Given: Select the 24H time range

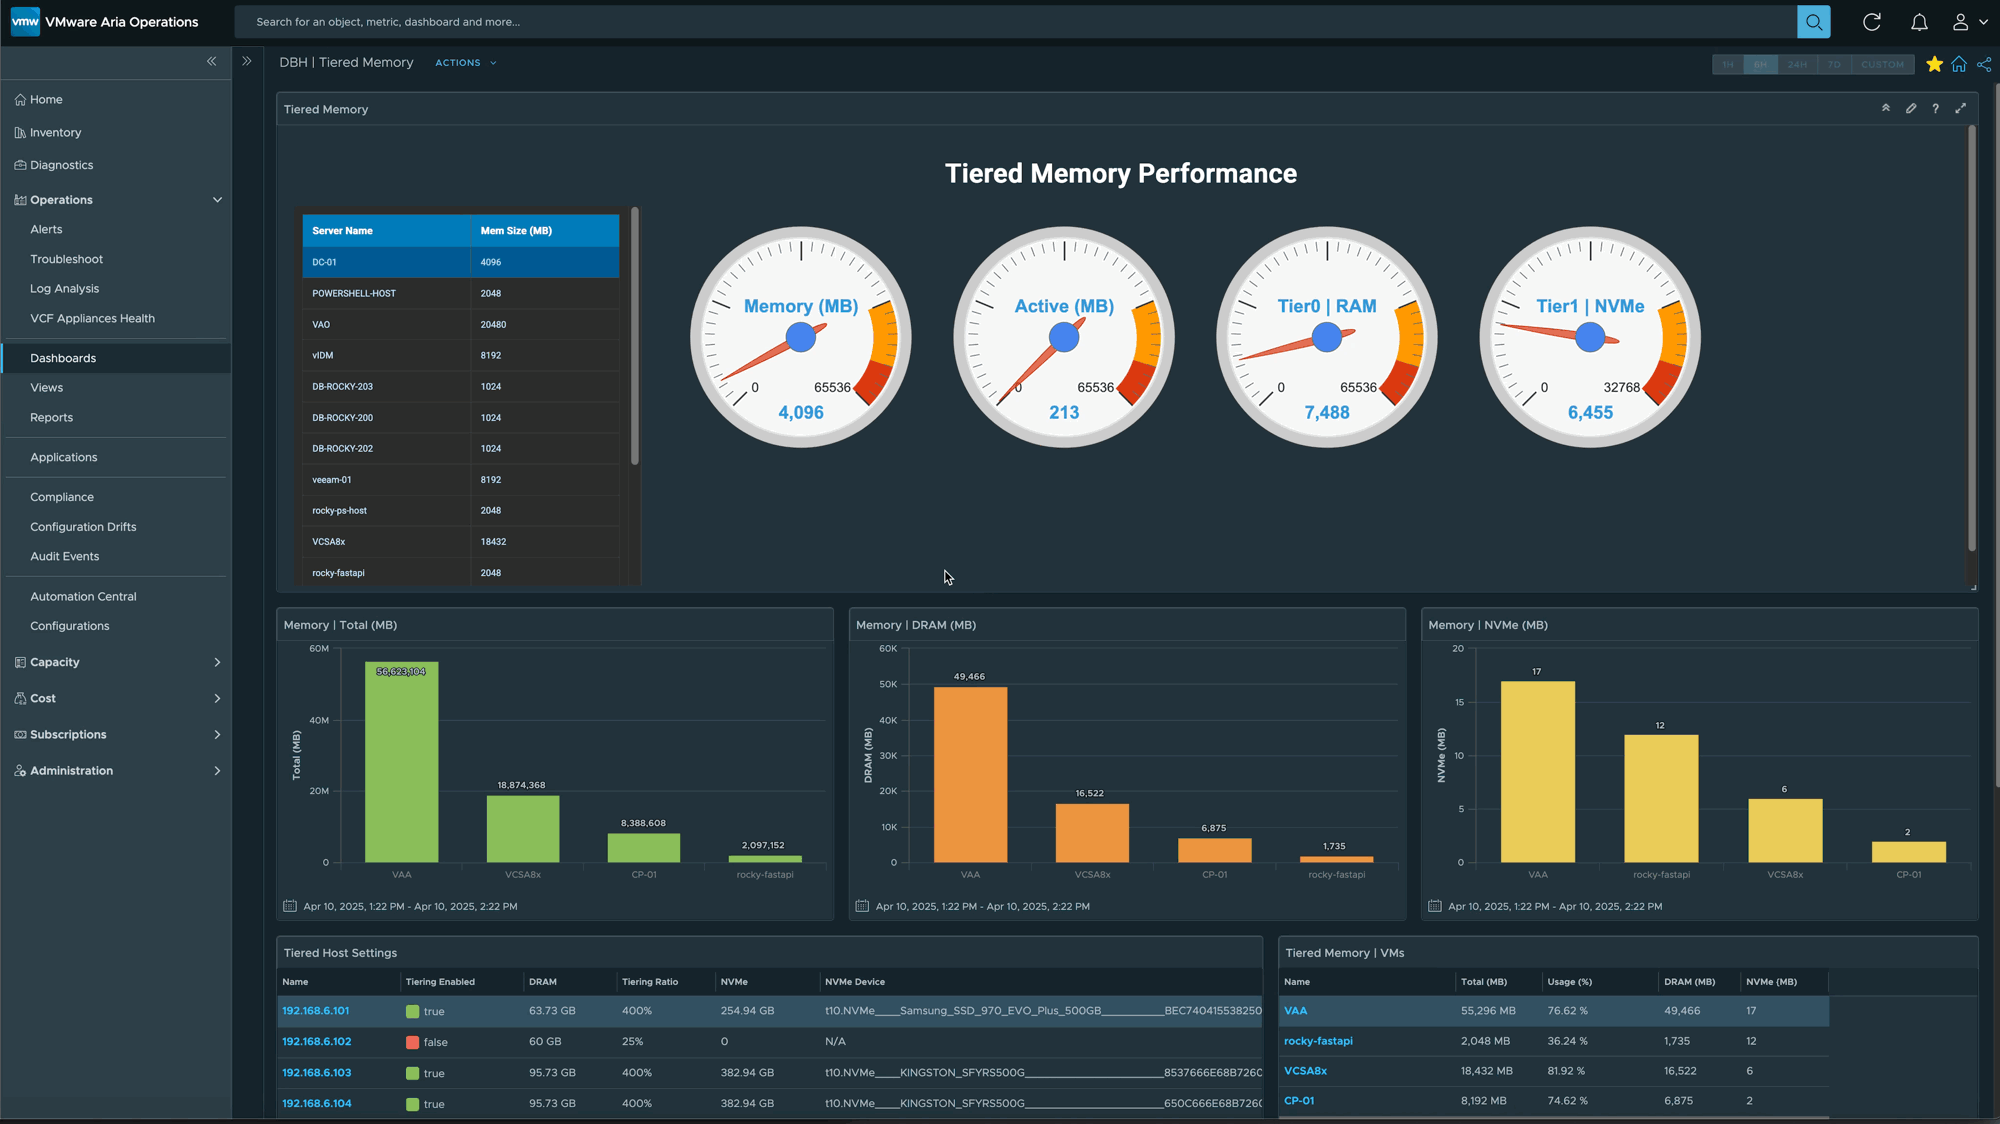Looking at the screenshot, I should (1797, 64).
